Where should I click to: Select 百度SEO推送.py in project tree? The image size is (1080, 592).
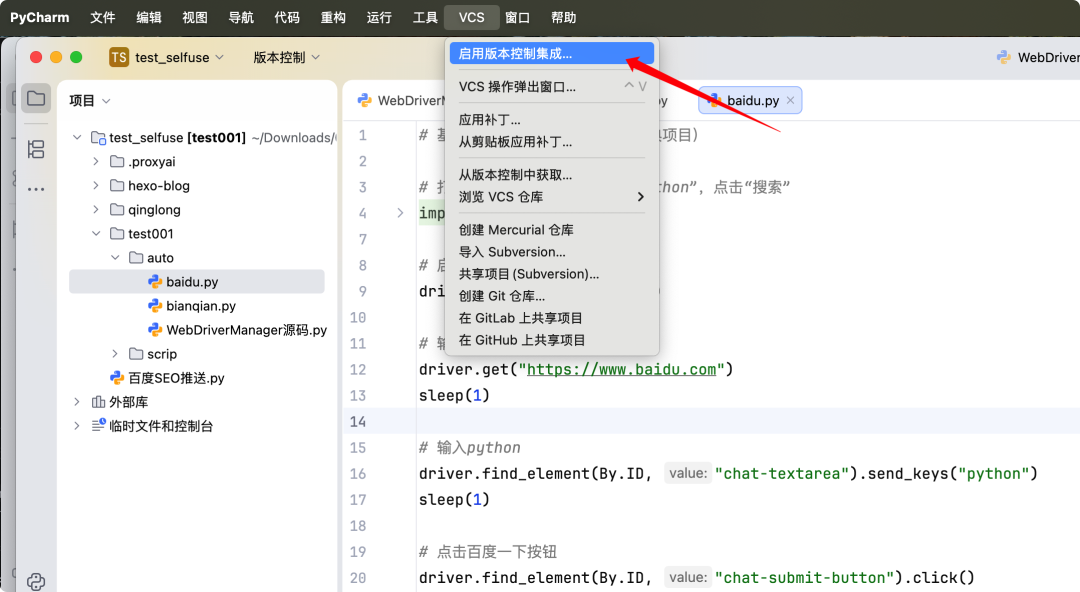pos(176,378)
